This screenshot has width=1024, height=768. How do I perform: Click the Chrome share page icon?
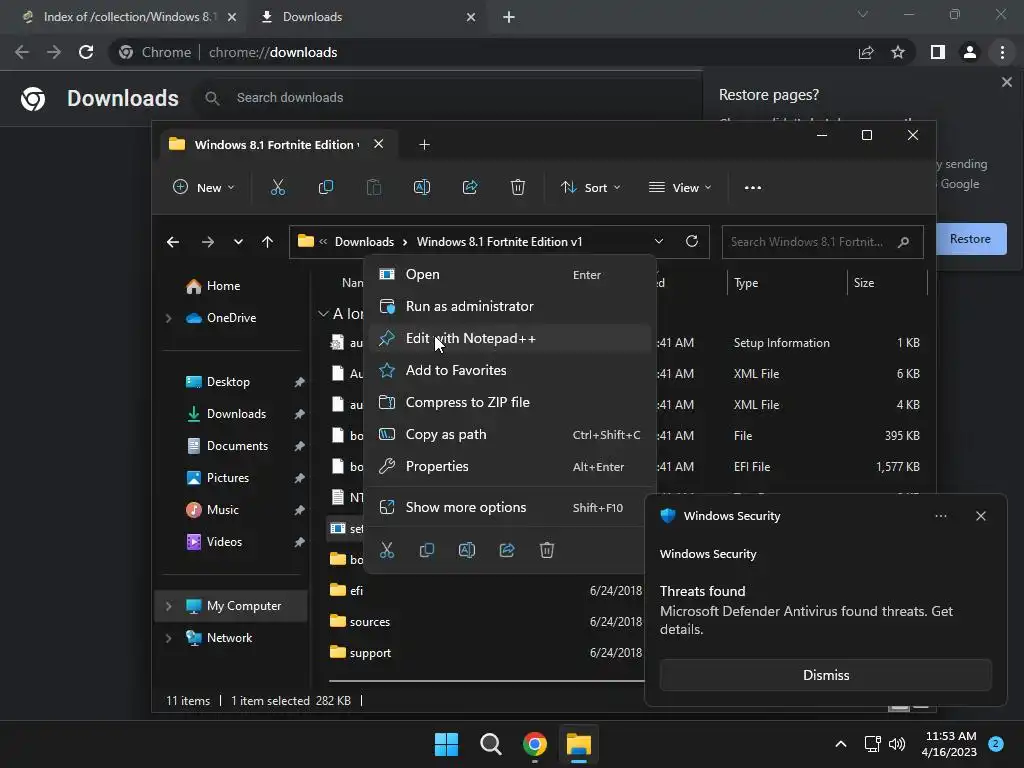pyautogui.click(x=866, y=52)
